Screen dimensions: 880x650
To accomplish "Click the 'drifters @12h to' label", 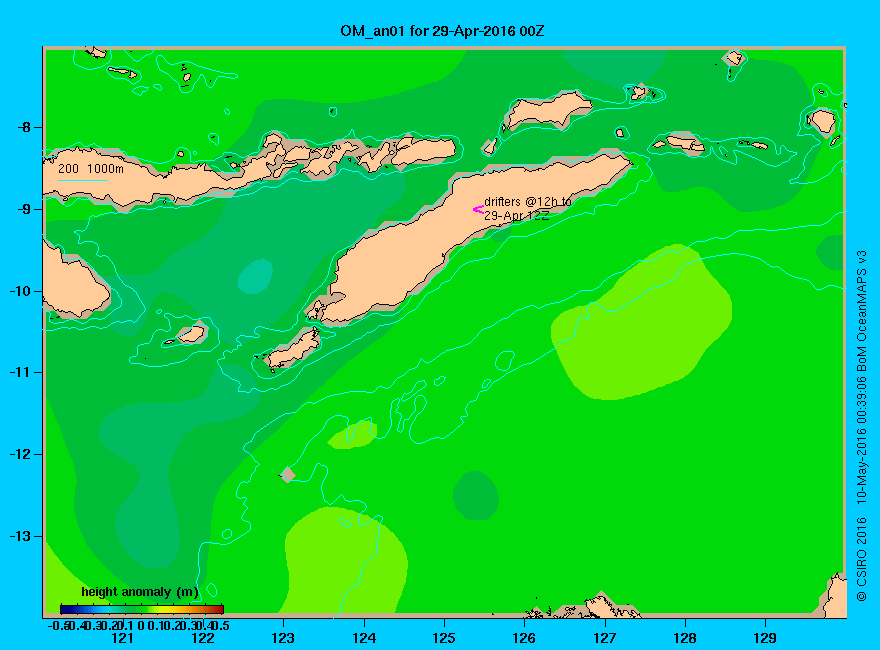I will 528,202.
